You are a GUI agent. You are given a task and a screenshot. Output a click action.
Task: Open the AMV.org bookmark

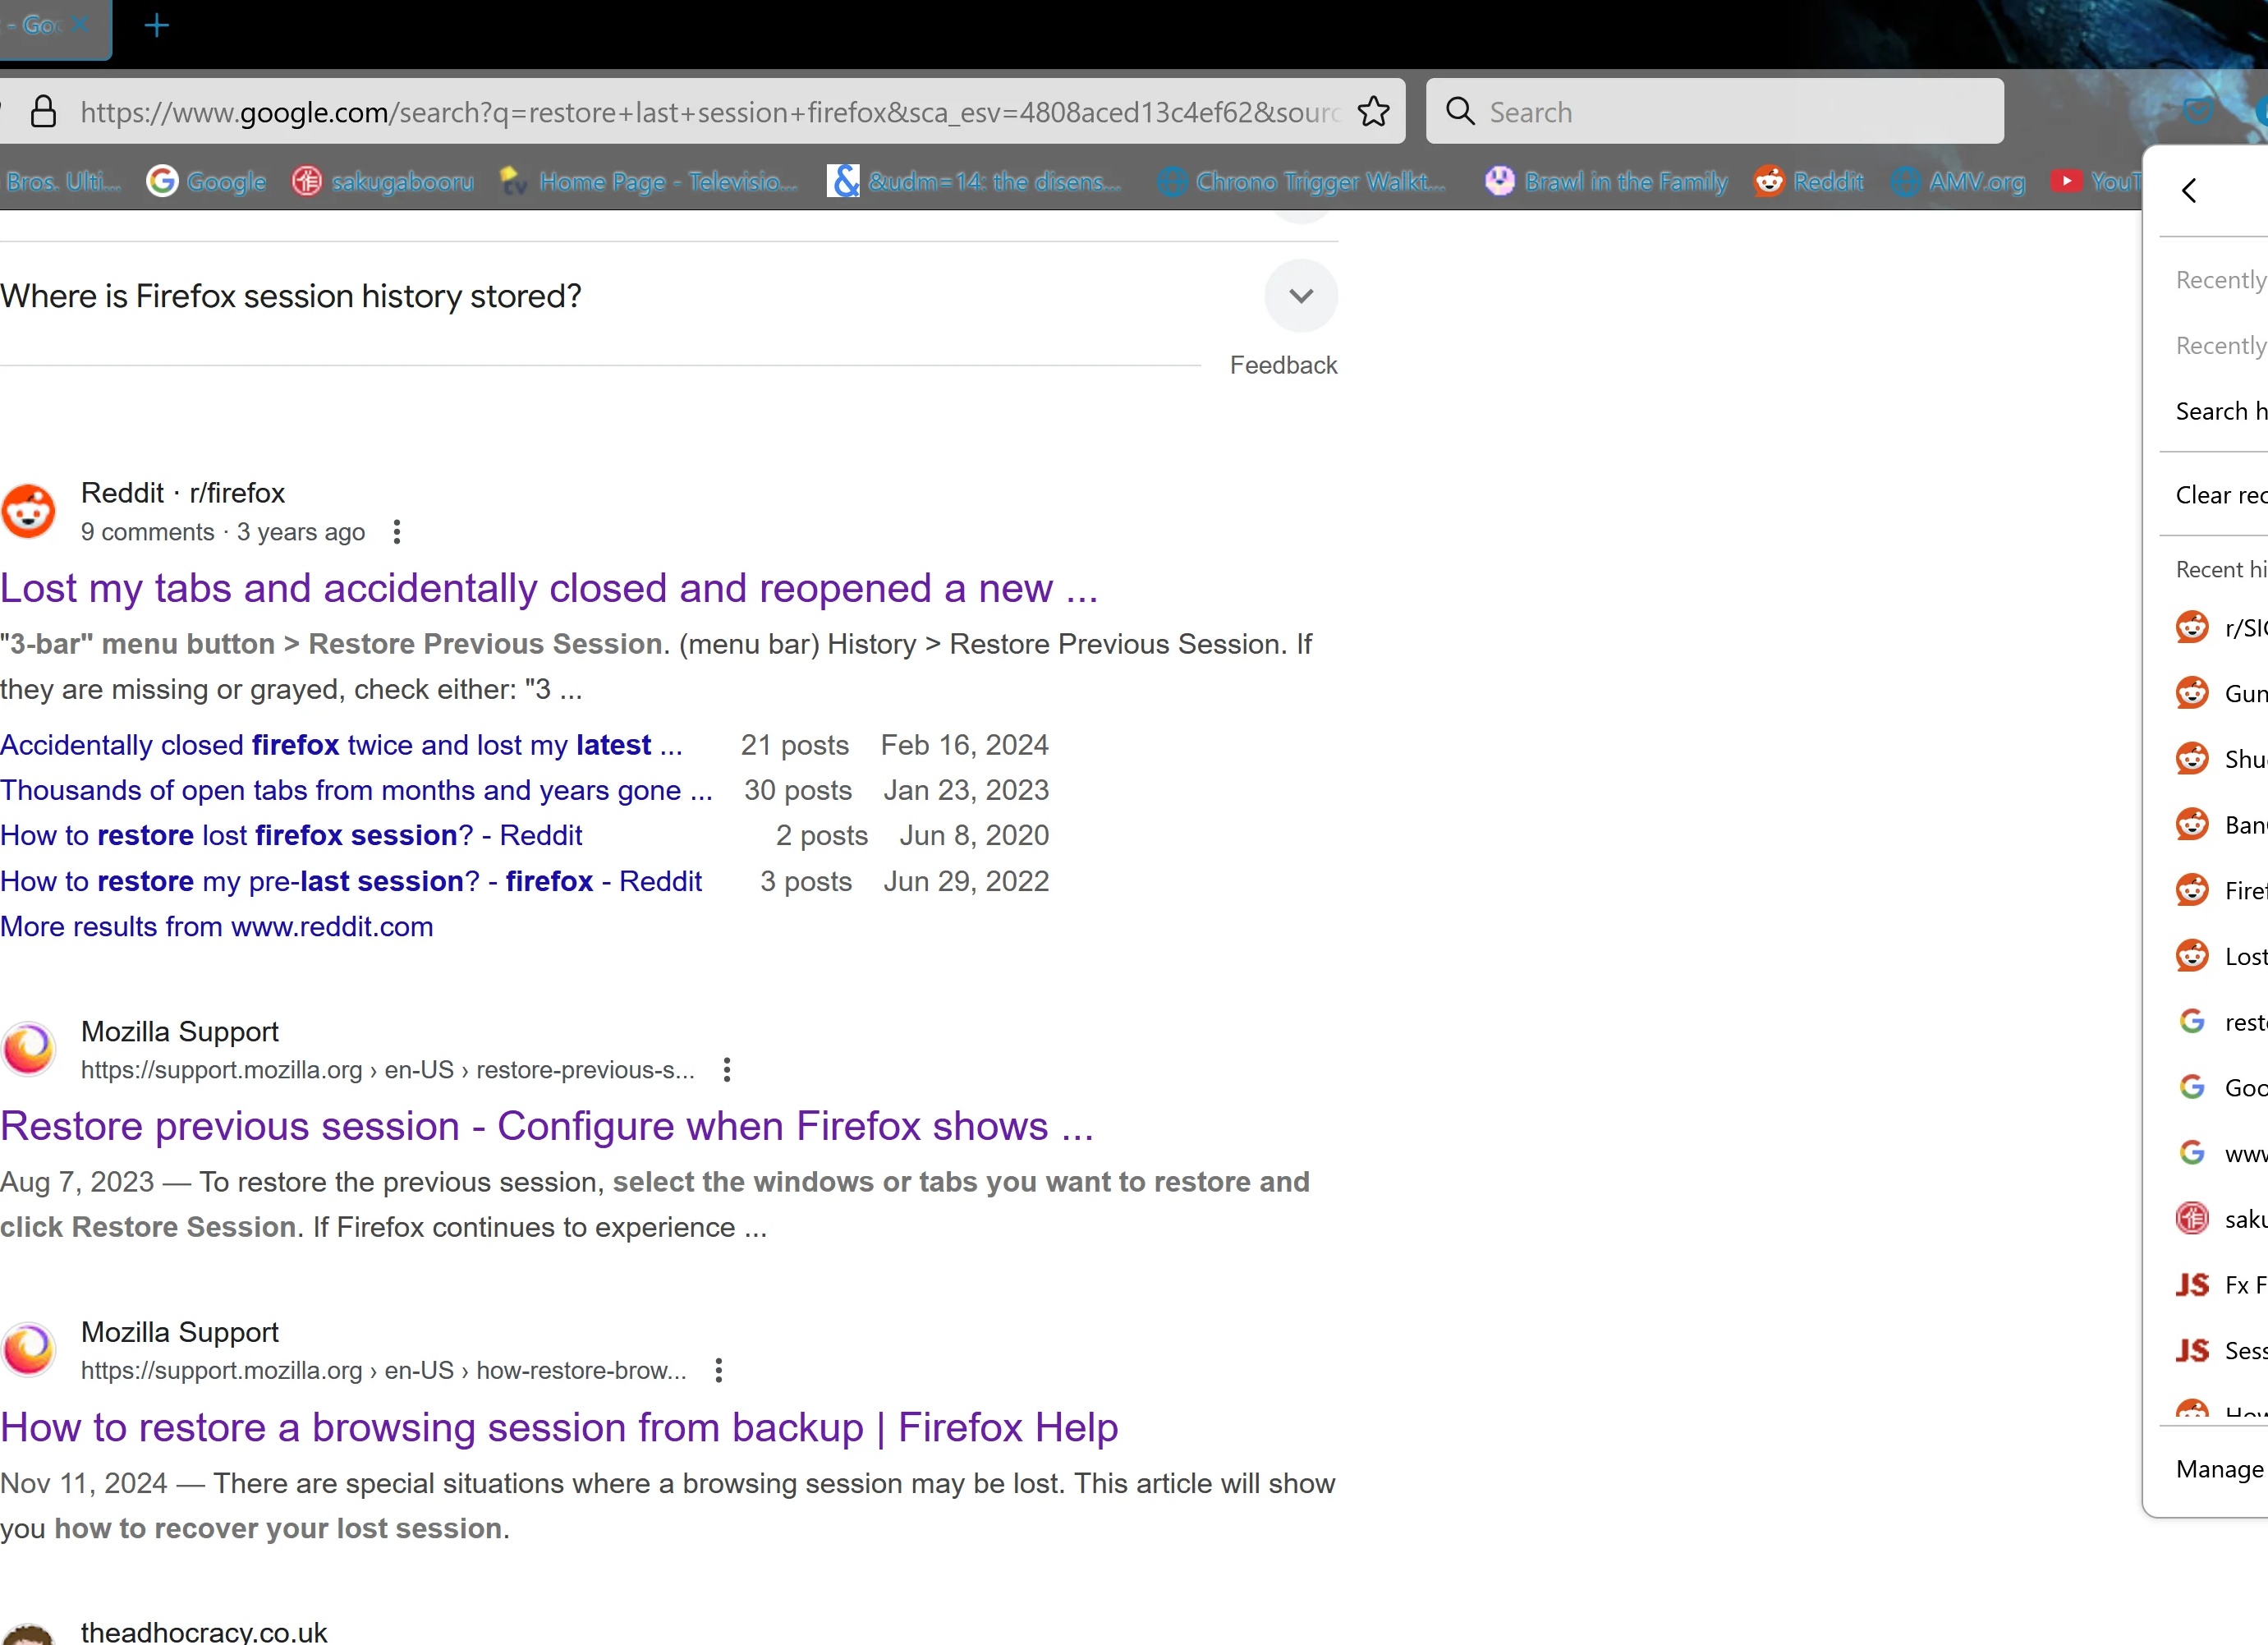[x=1959, y=181]
